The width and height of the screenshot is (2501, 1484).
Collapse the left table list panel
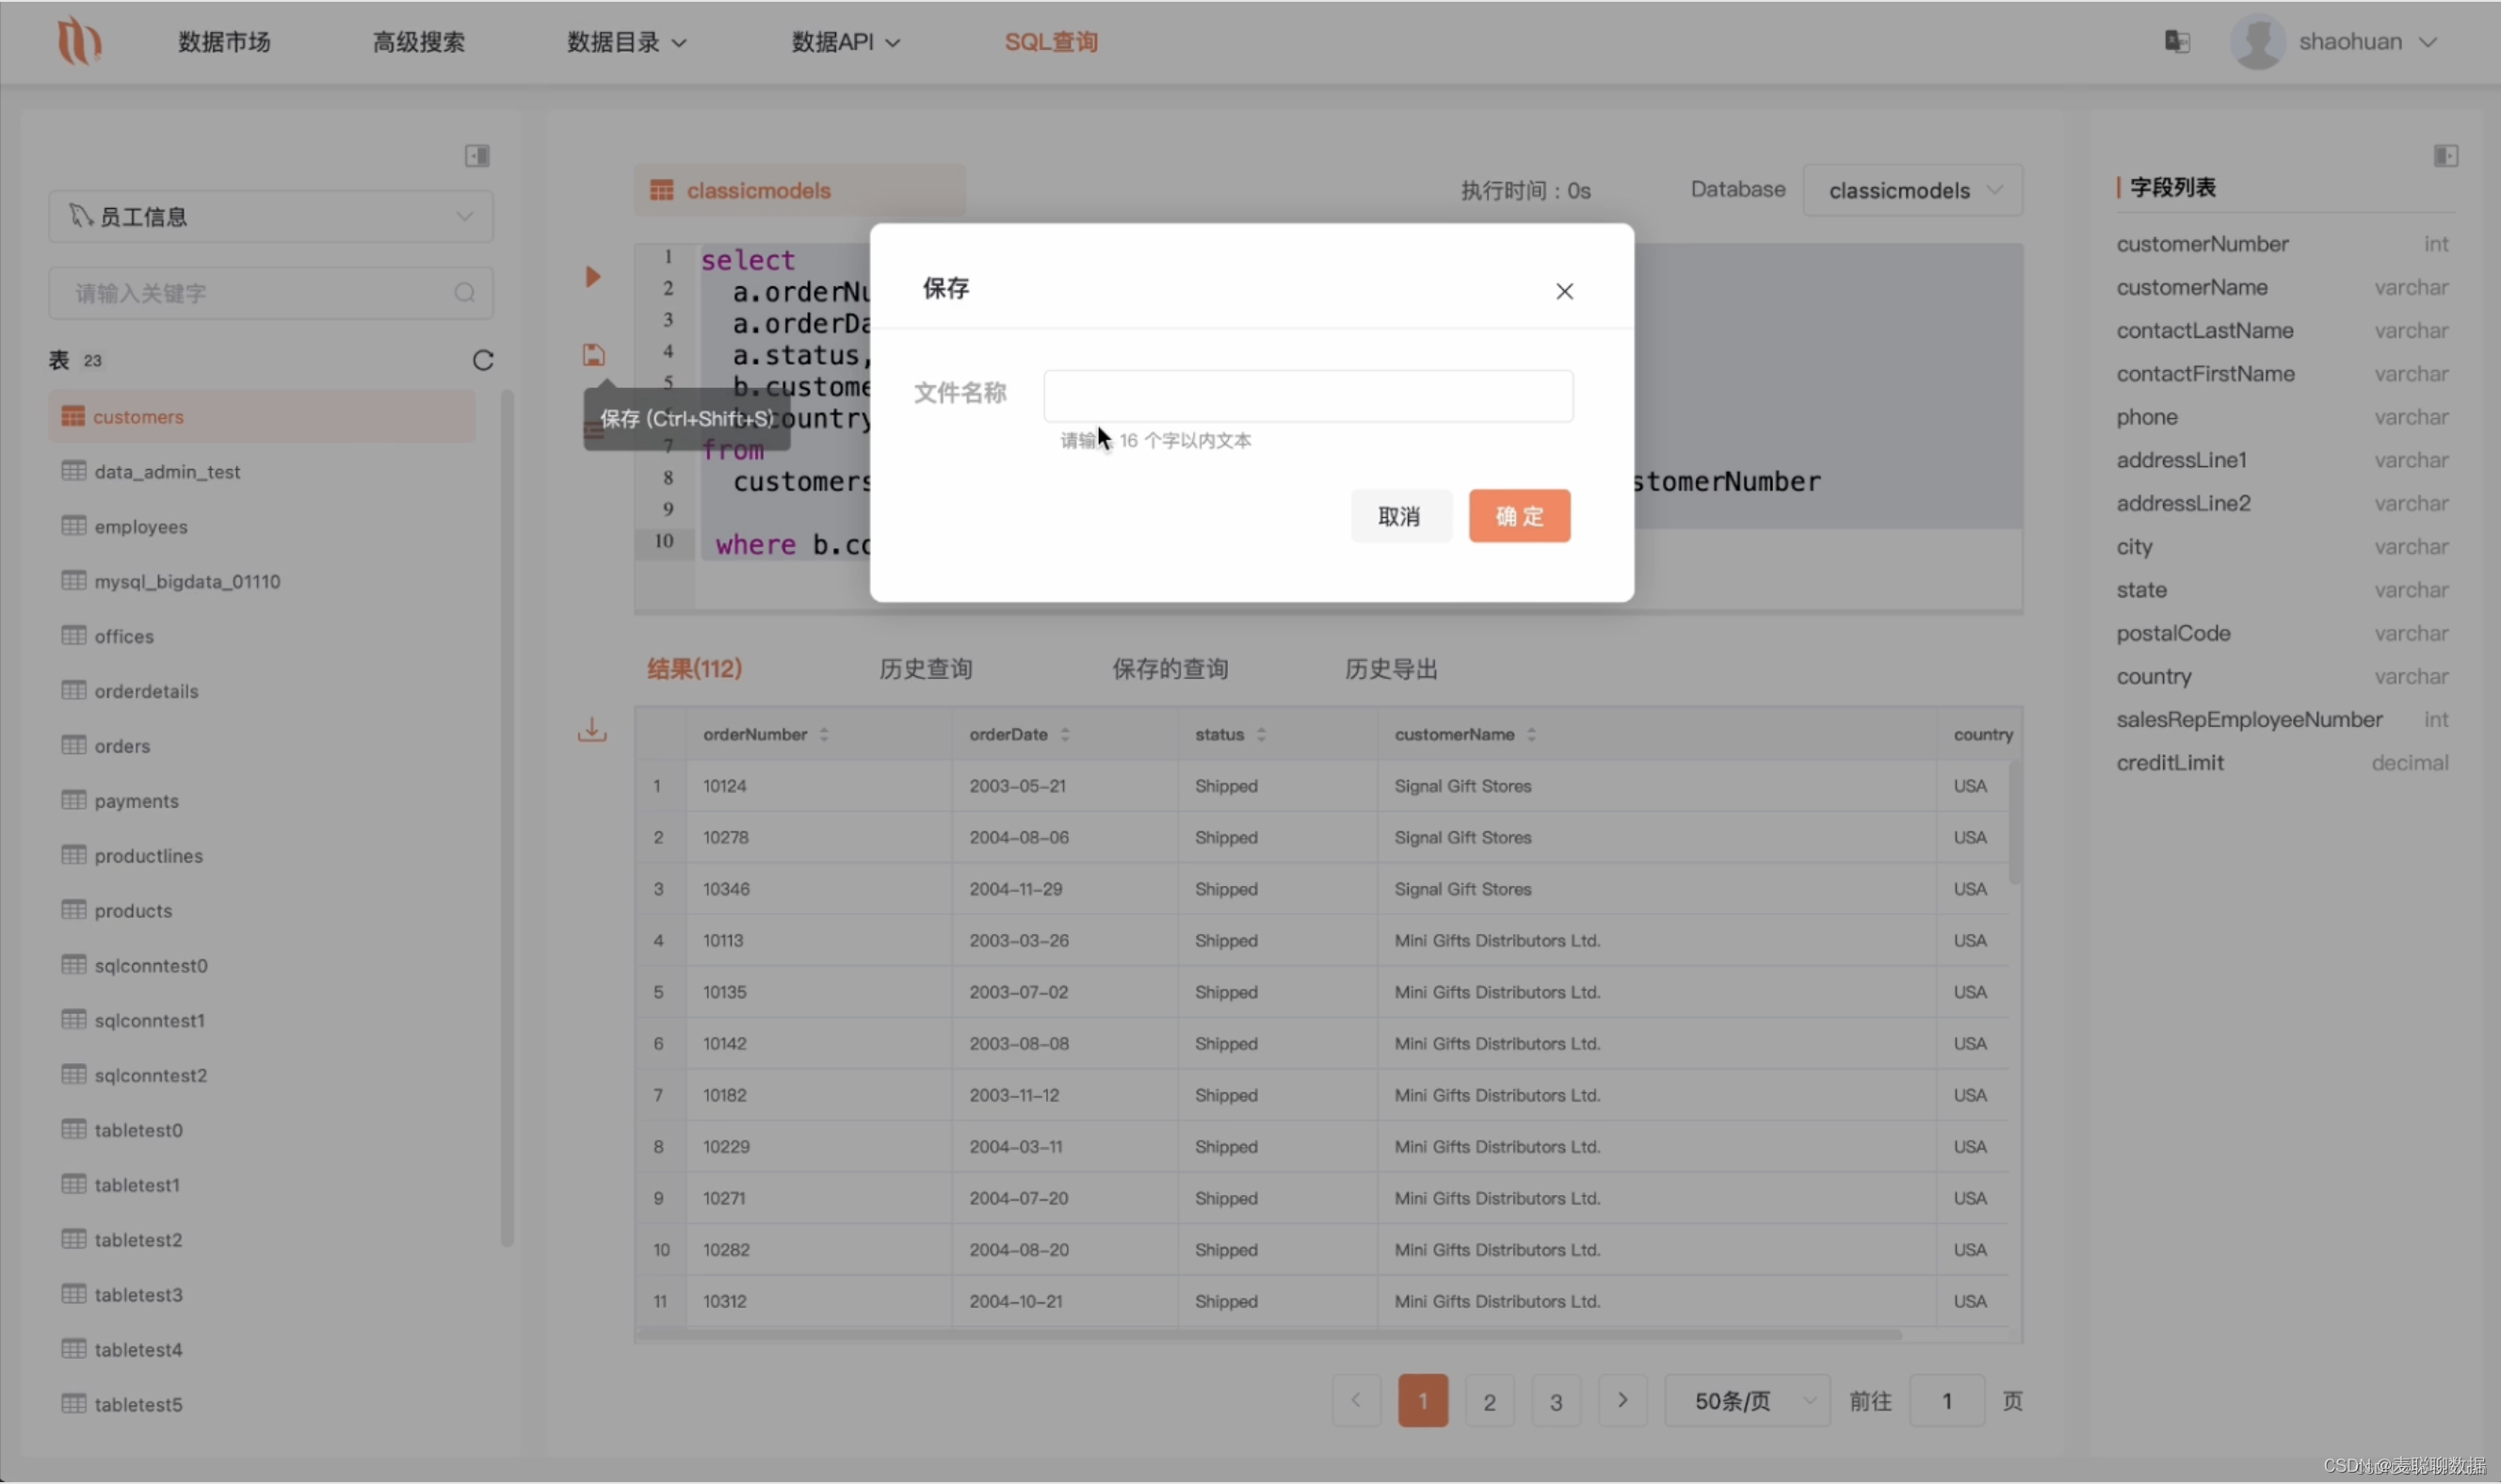(477, 156)
